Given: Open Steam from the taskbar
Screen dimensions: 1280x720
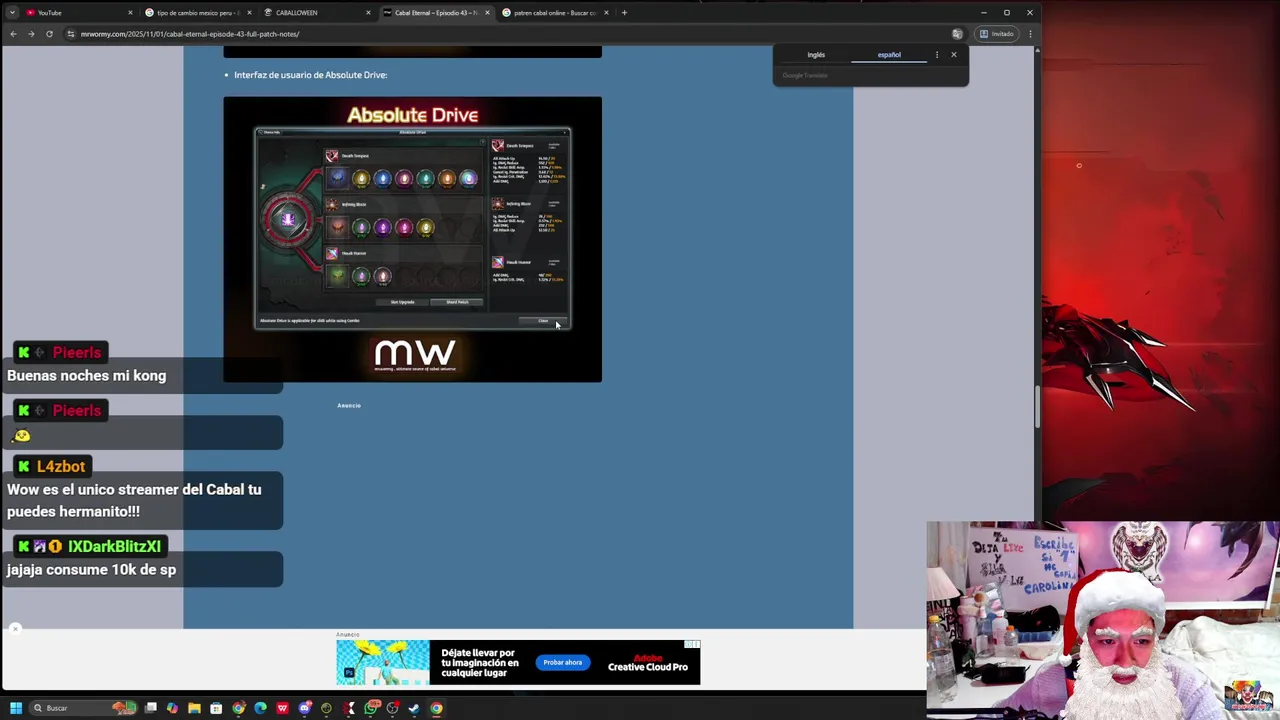Looking at the screenshot, I should pos(414,708).
